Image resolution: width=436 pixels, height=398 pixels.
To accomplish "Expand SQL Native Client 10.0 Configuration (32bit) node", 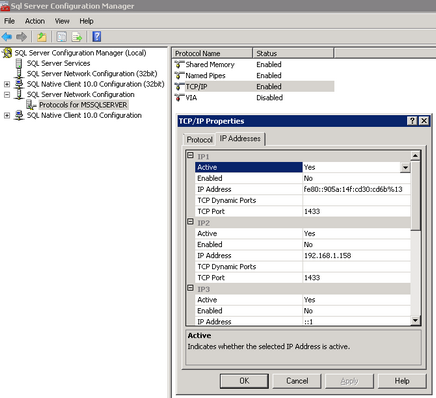I will pyautogui.click(x=7, y=84).
